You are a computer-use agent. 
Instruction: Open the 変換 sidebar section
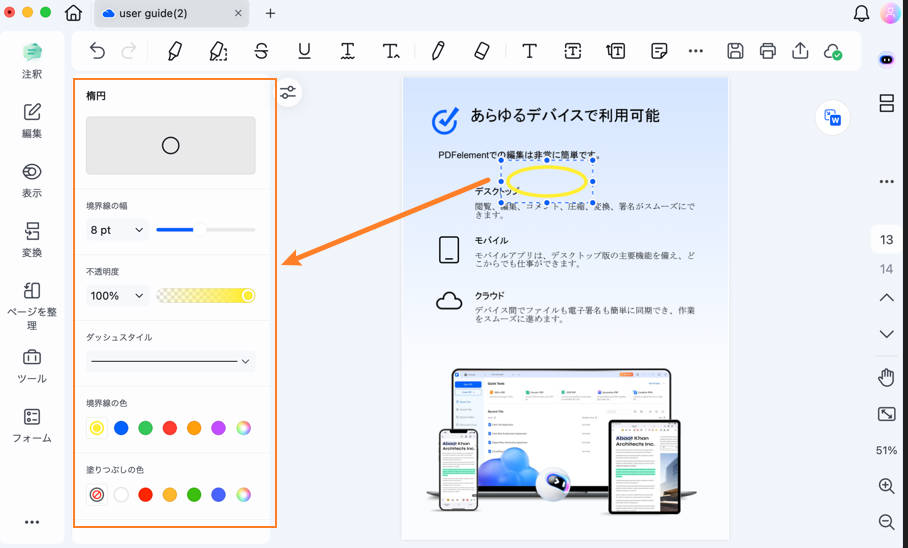click(32, 239)
